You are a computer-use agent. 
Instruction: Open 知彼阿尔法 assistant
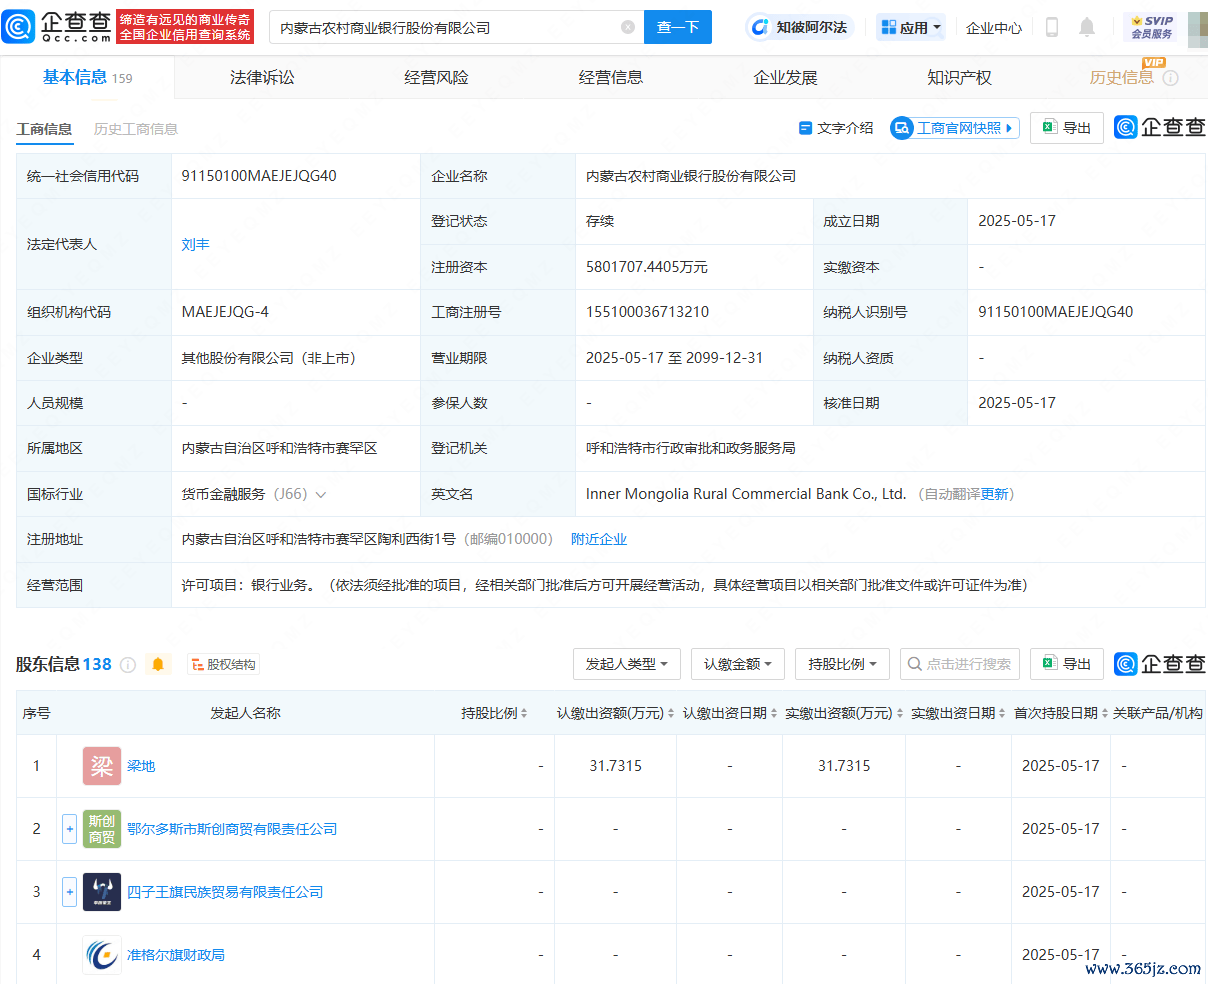tap(798, 28)
